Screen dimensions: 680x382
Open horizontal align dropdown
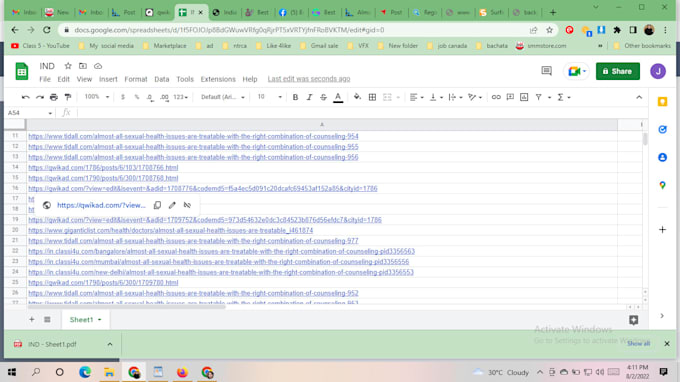click(416, 97)
